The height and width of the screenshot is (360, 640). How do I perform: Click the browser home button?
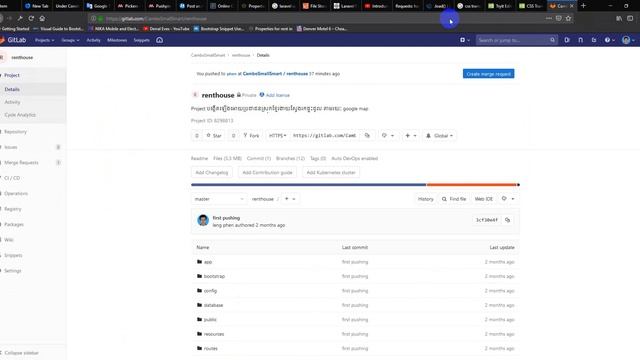(42, 18)
